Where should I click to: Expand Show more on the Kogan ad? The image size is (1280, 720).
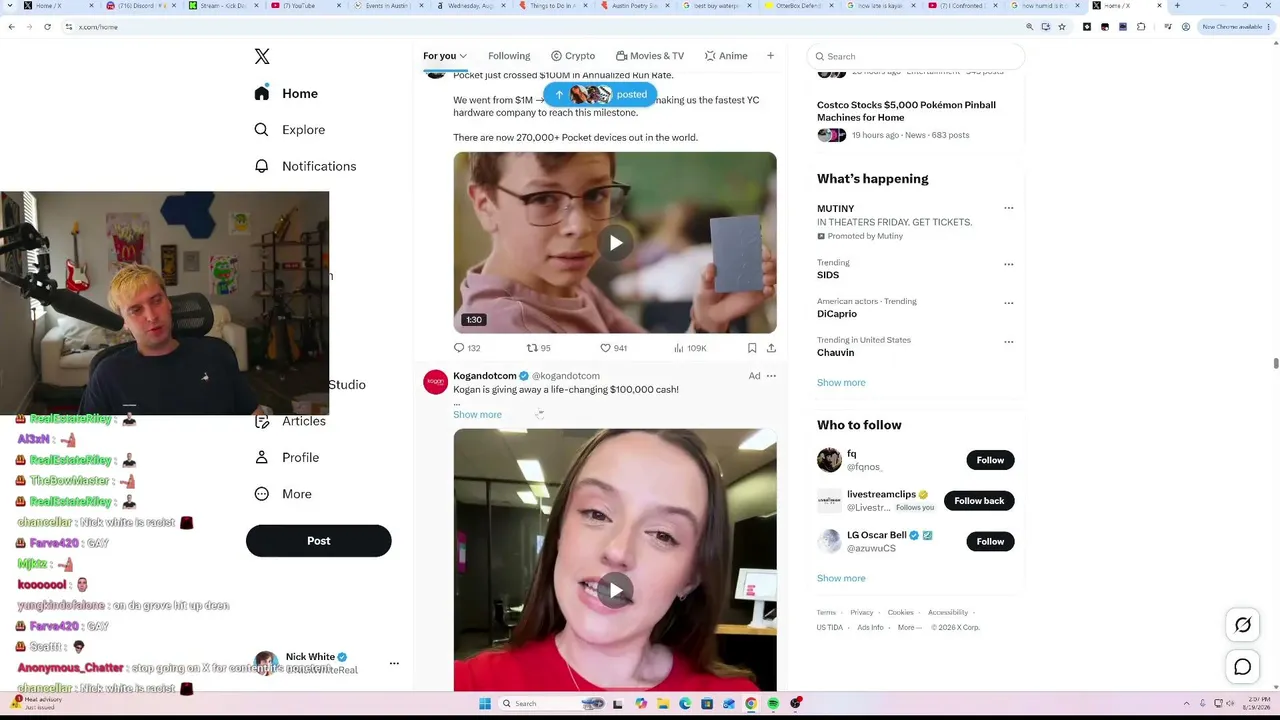[x=477, y=415]
